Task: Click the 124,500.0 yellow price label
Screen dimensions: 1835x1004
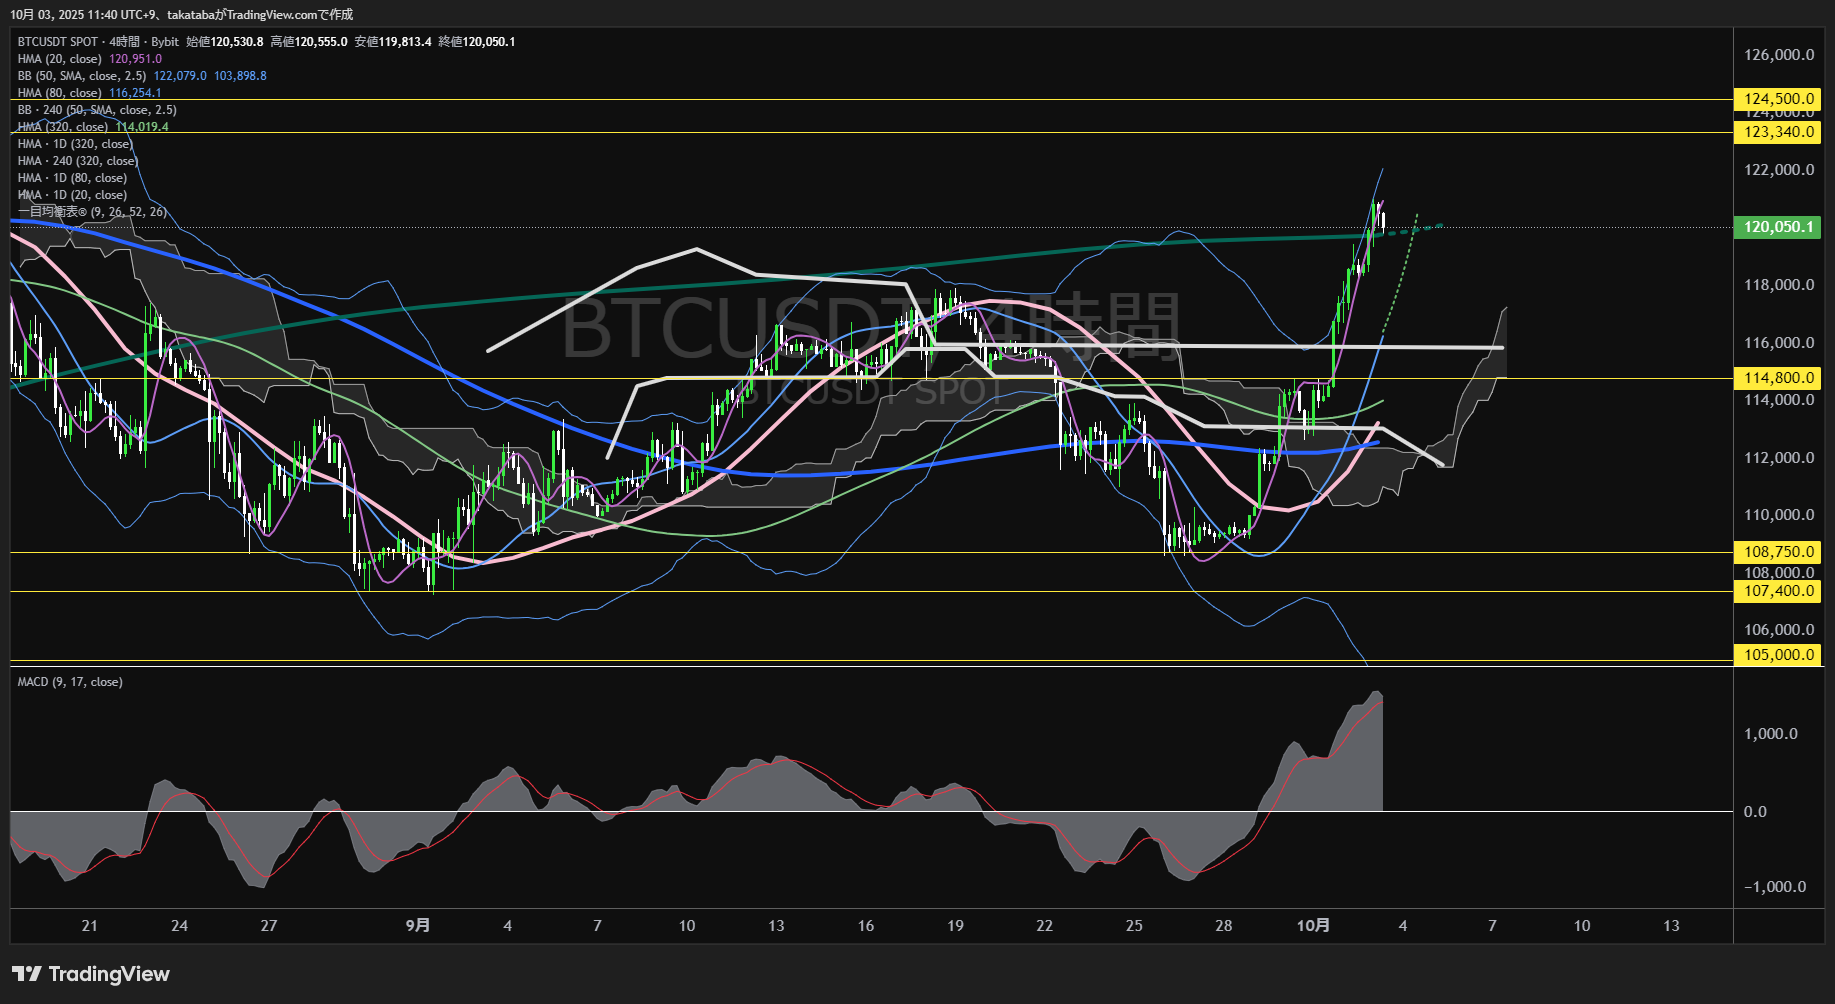Action: tap(1778, 99)
